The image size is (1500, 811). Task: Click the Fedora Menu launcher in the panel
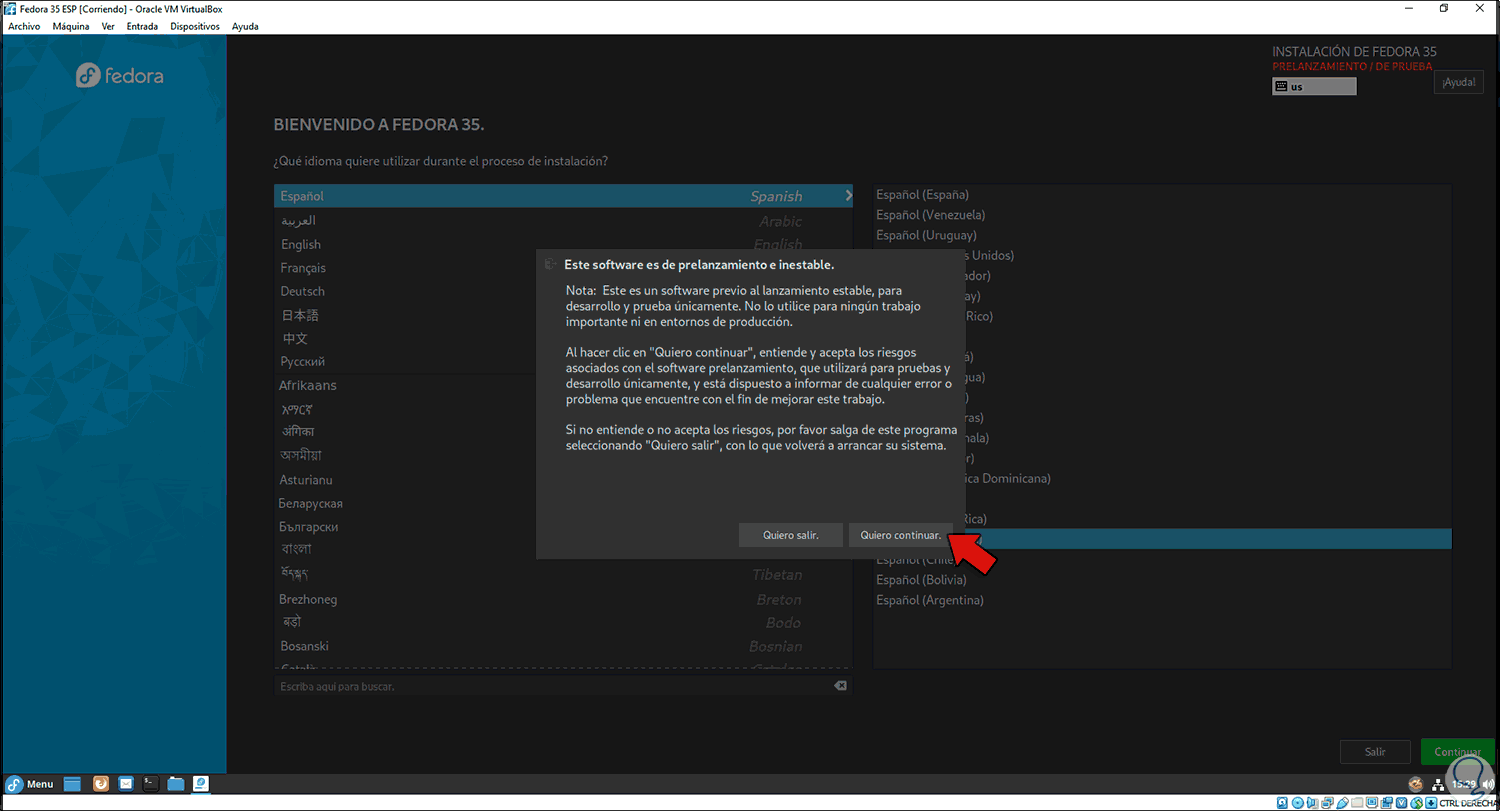pyautogui.click(x=29, y=784)
